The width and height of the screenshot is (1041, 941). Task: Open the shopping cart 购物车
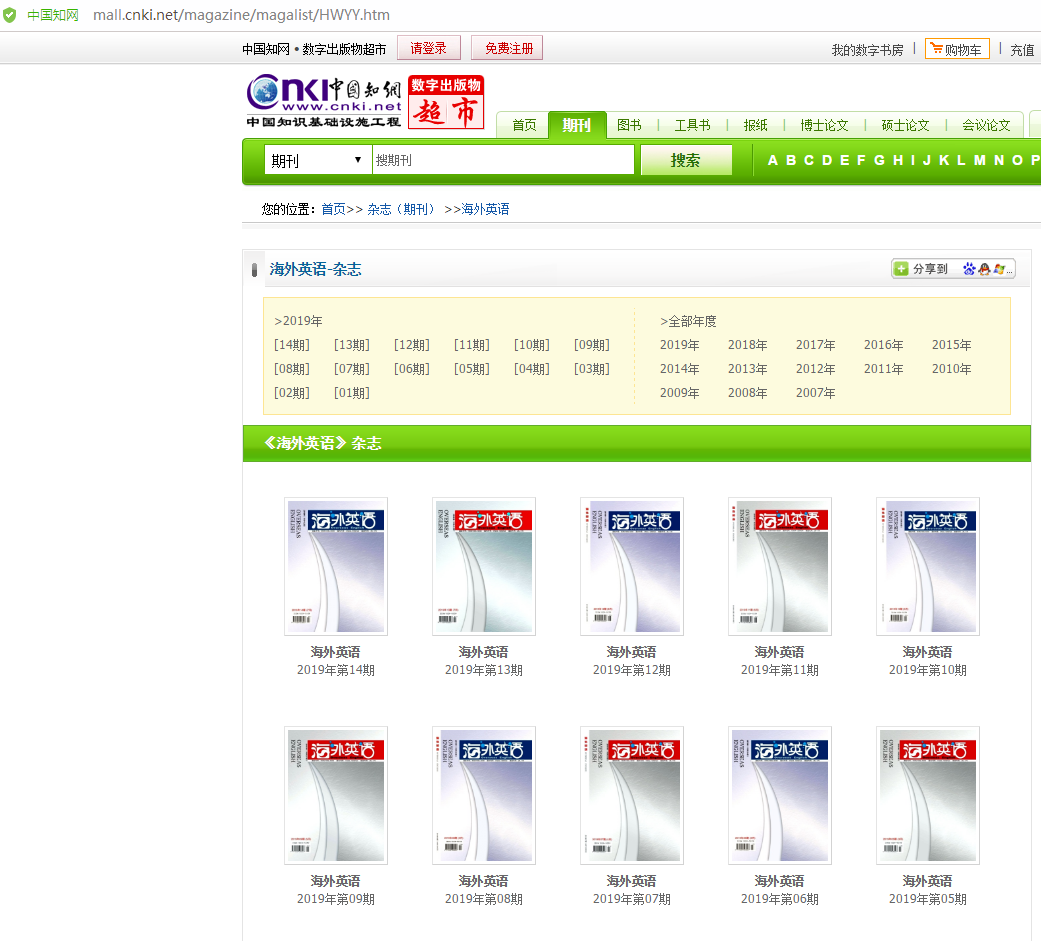pyautogui.click(x=957, y=49)
